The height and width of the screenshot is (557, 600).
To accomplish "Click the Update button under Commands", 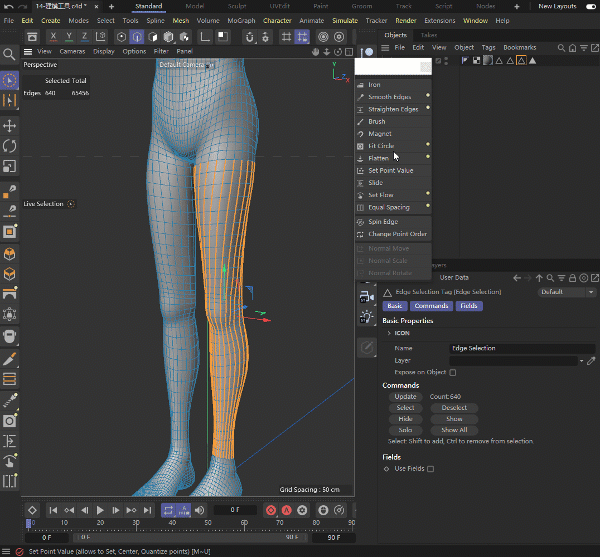I will click(405, 397).
